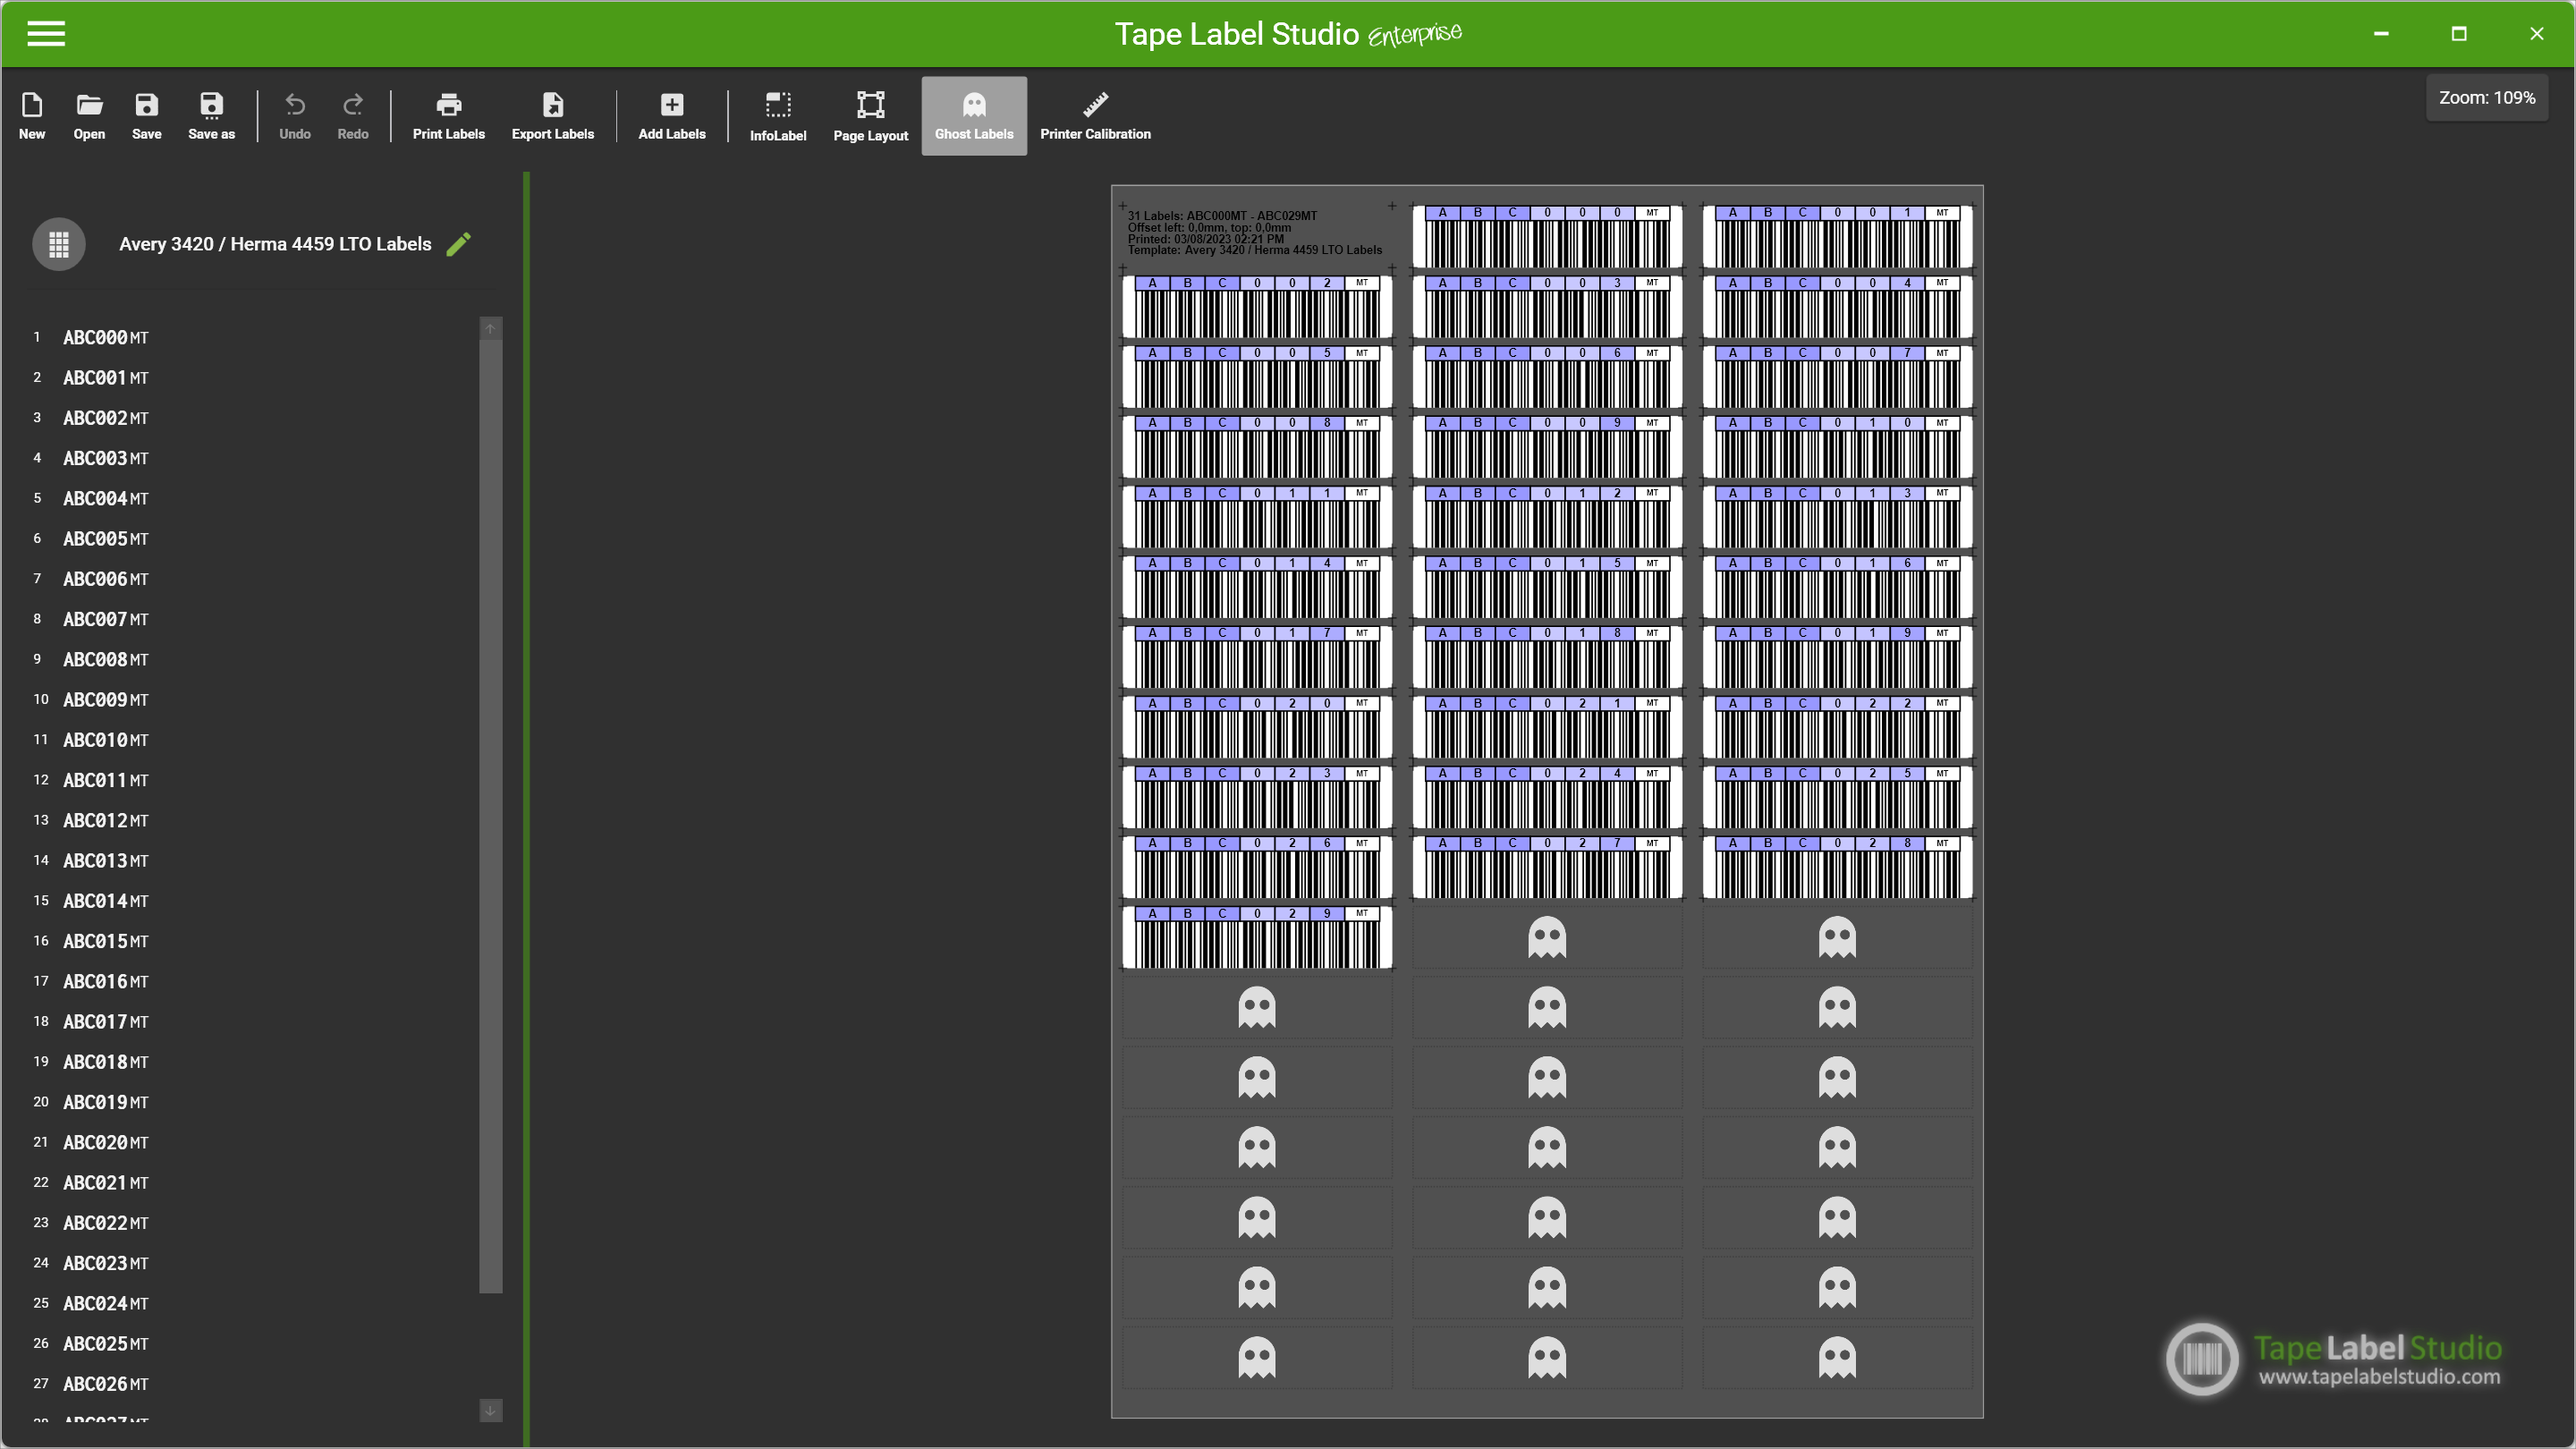2576x1449 pixels.
Task: Select list entry ABC018MT
Action: (105, 1062)
